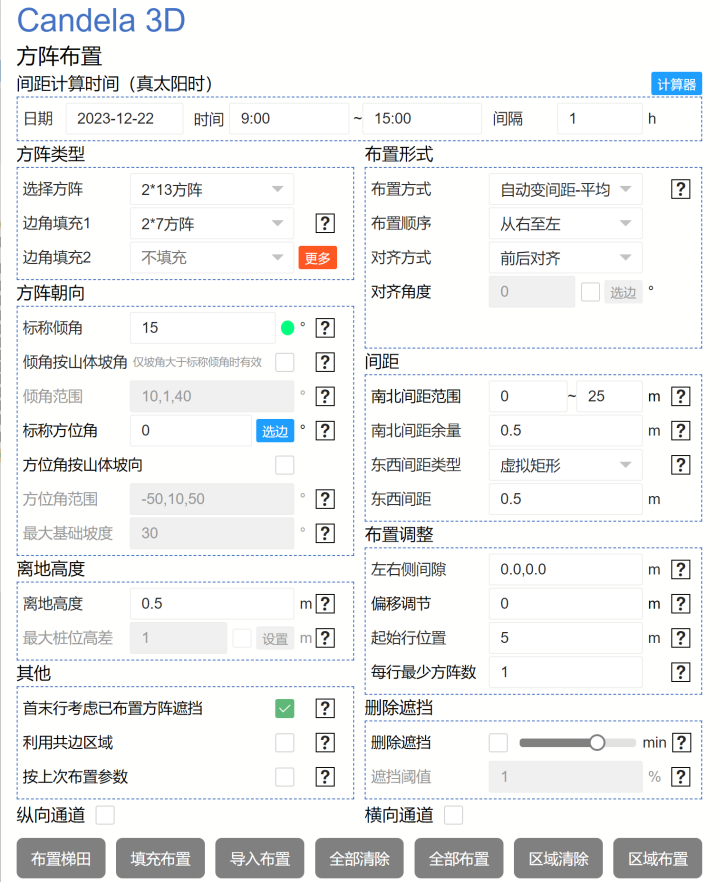Click the question mark beside 偏移调节

[681, 604]
